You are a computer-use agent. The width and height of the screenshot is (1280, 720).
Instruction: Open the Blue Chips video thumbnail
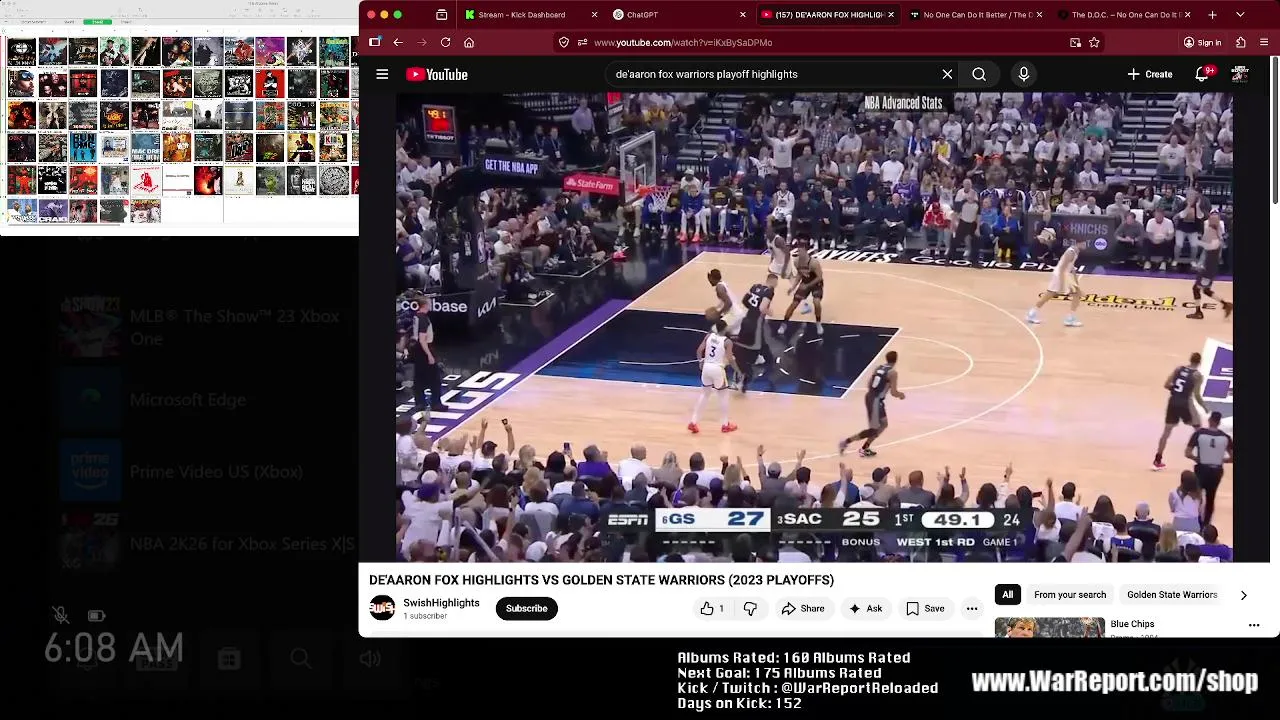pyautogui.click(x=1049, y=627)
